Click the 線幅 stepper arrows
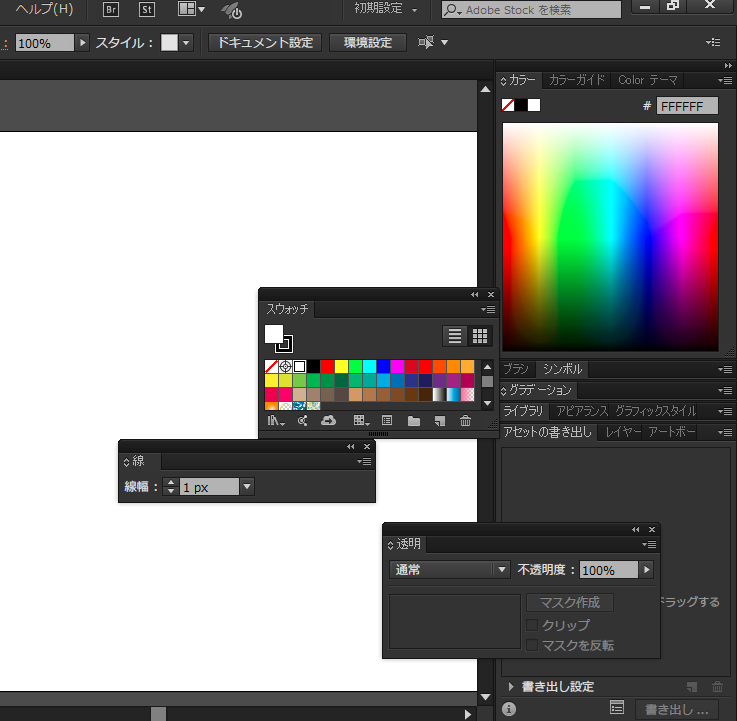 (x=171, y=486)
